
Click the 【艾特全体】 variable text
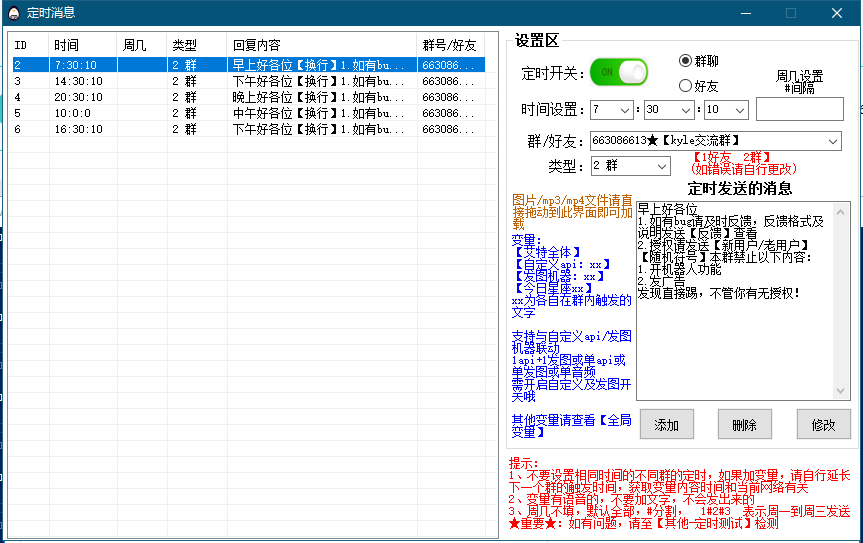click(x=547, y=253)
